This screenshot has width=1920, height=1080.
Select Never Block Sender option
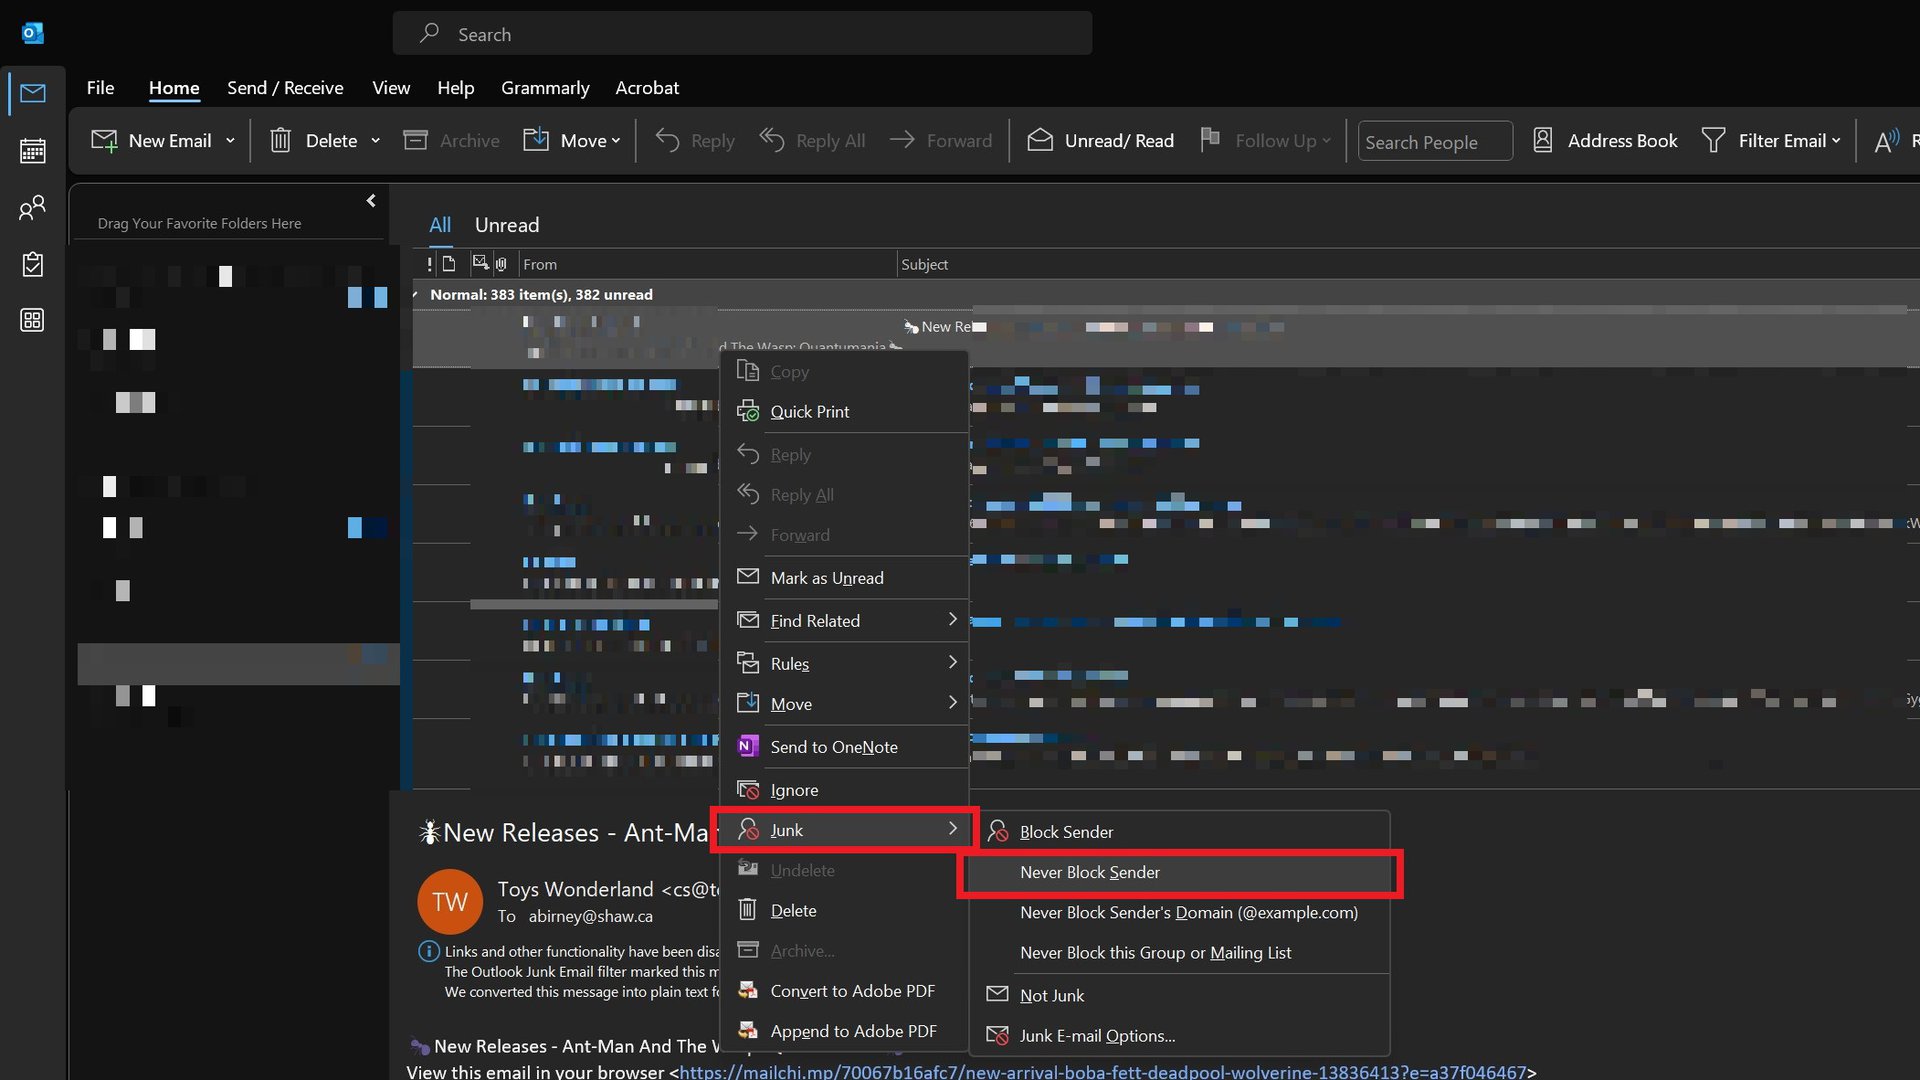coord(1180,873)
